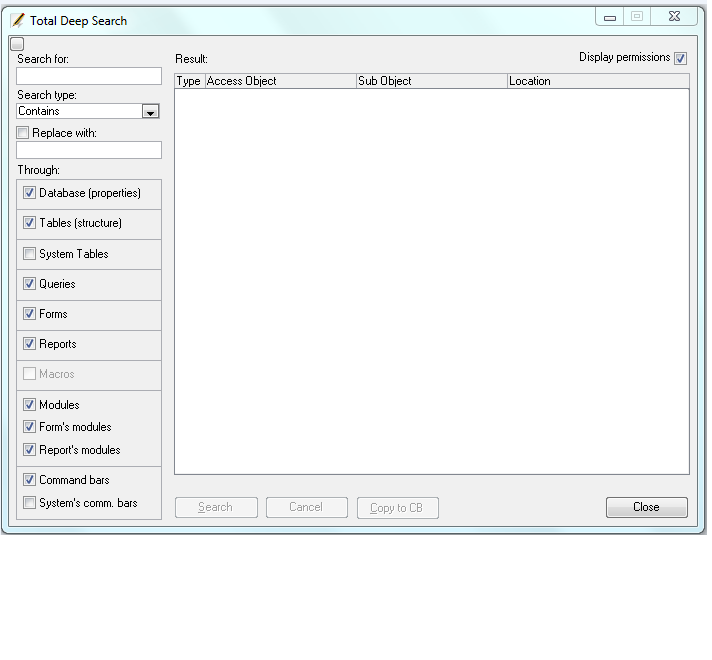Click the Search button
Viewport: 712px width, 660px height.
[x=216, y=507]
